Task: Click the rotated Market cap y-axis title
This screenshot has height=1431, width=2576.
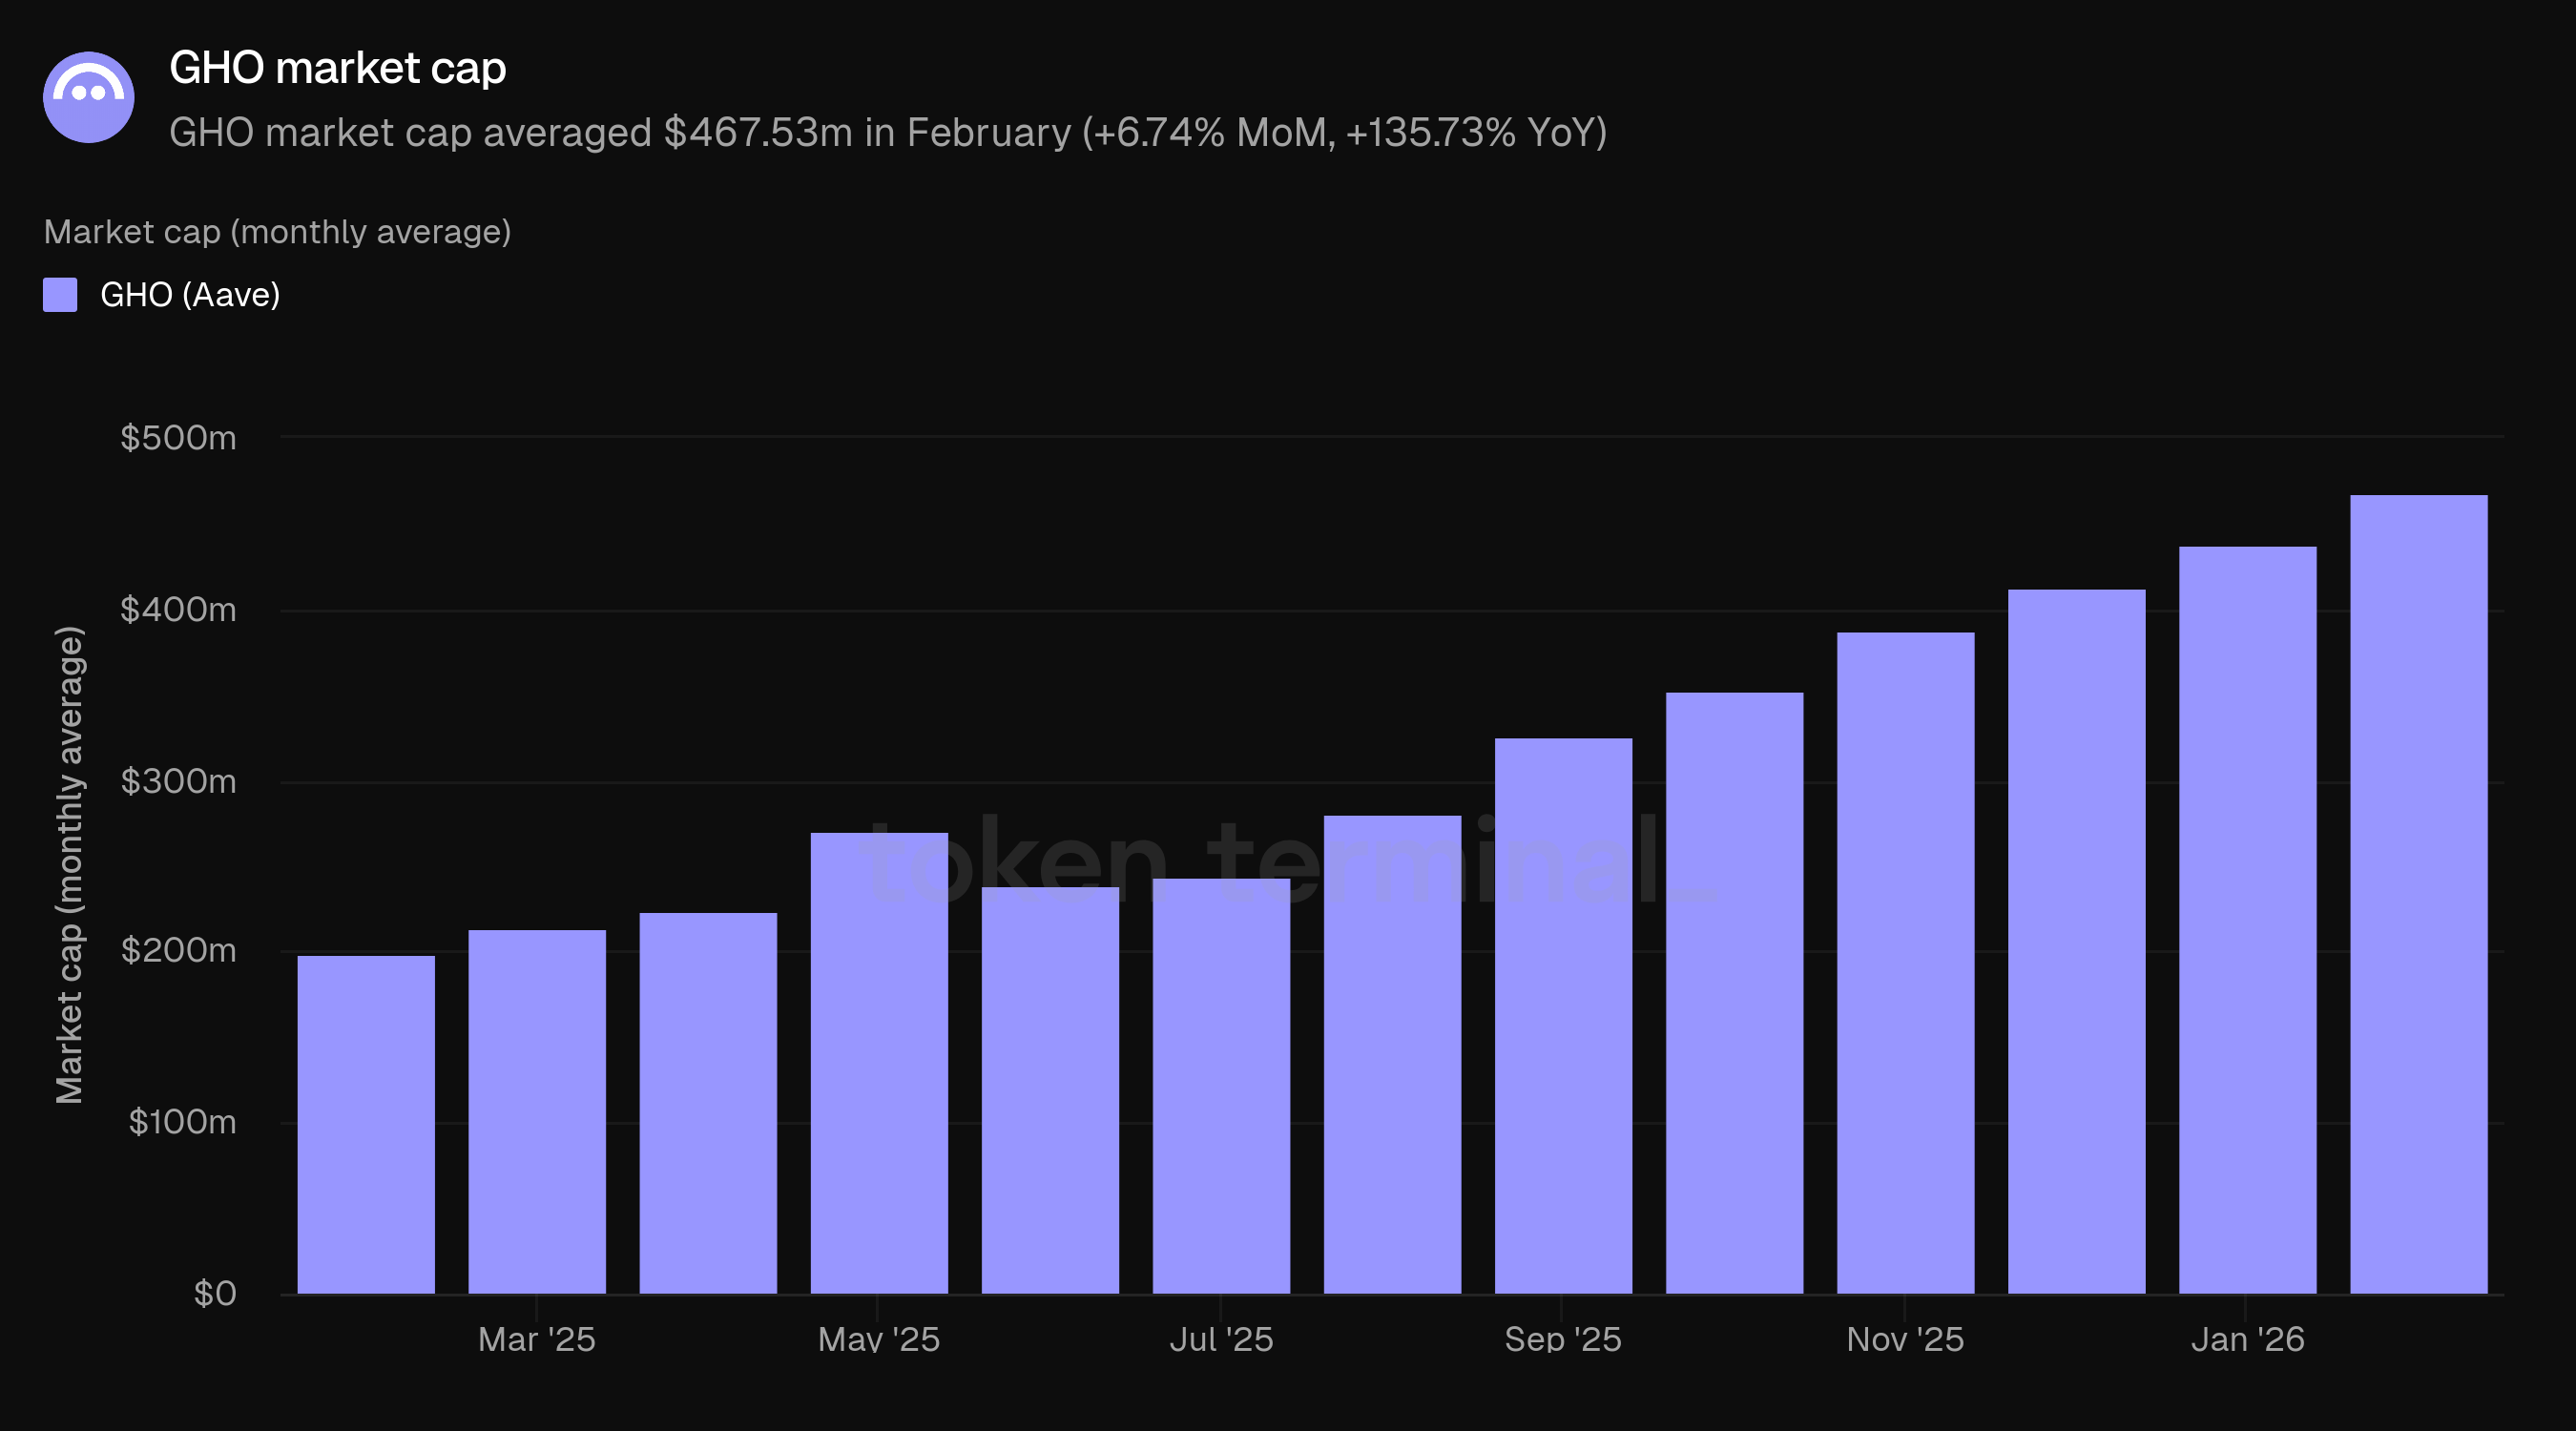Action: (x=69, y=865)
